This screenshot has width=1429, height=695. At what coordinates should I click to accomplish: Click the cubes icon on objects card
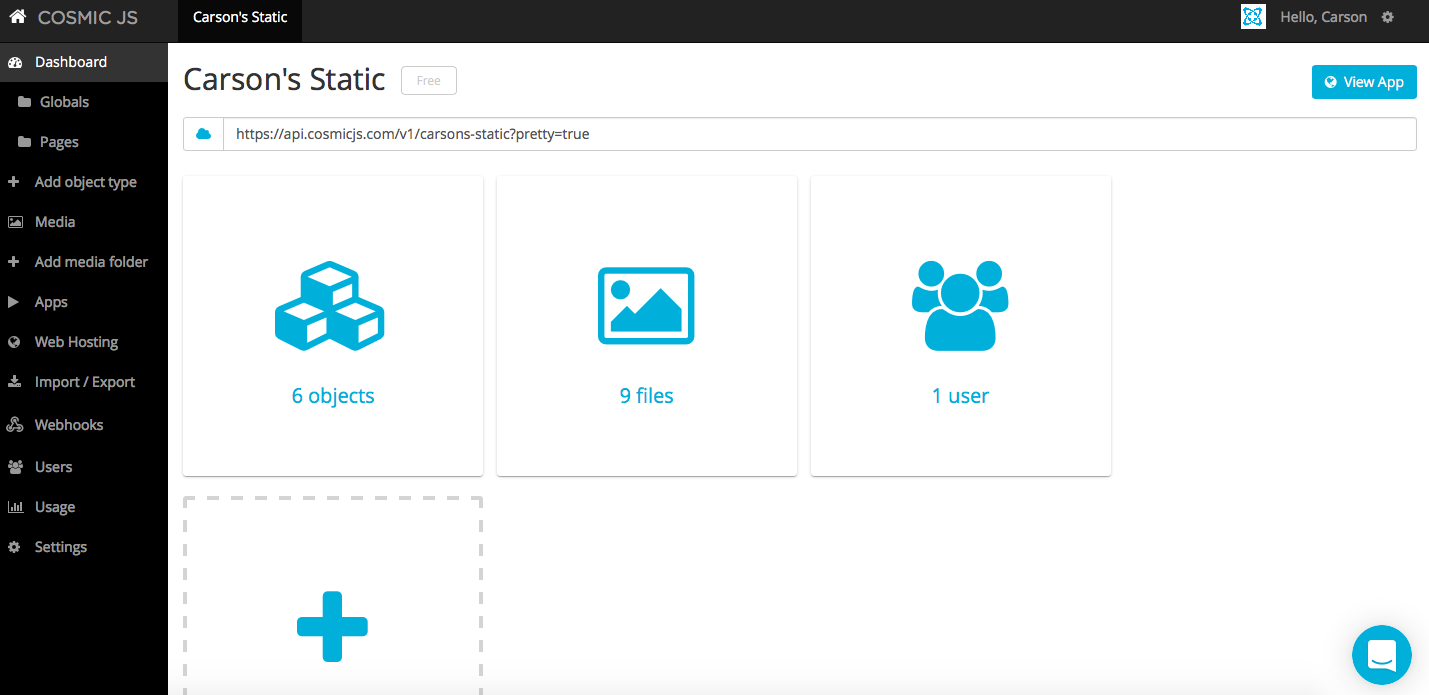point(329,306)
